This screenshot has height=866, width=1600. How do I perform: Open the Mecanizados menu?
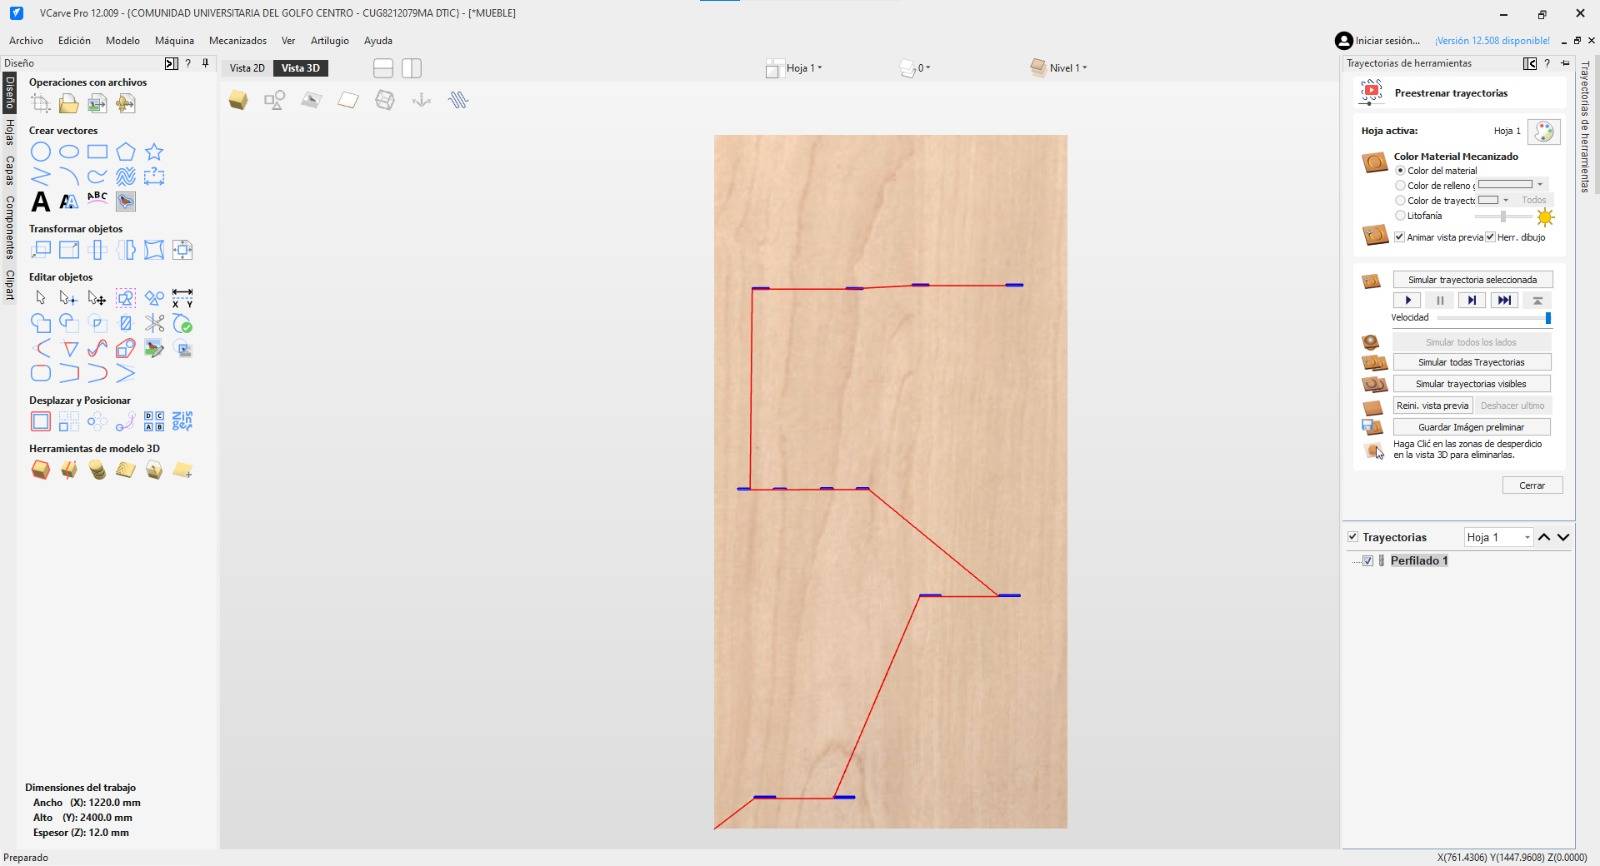coord(238,41)
